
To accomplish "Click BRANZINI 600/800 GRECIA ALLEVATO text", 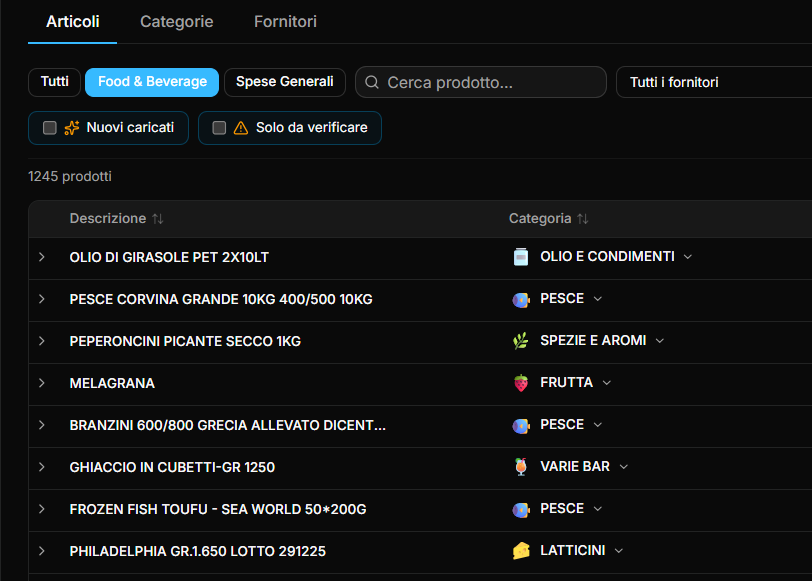I will click(228, 425).
